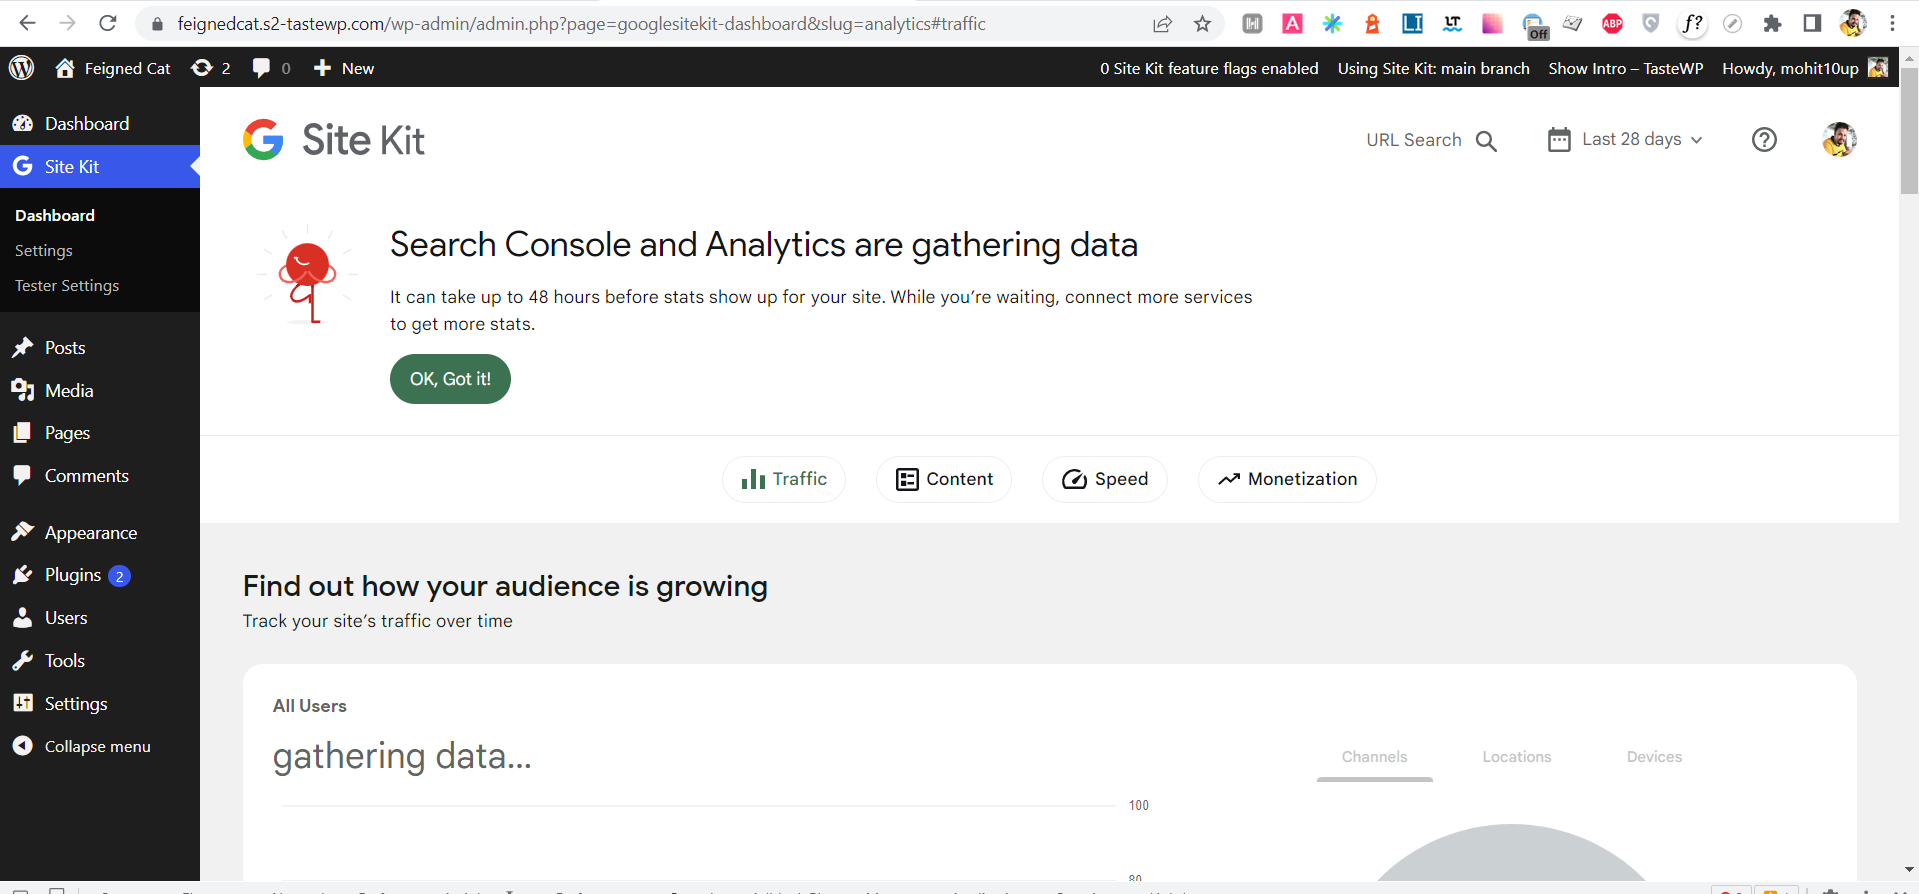The width and height of the screenshot is (1919, 894).
Task: Bookmark this page with the star icon
Action: (x=1202, y=24)
